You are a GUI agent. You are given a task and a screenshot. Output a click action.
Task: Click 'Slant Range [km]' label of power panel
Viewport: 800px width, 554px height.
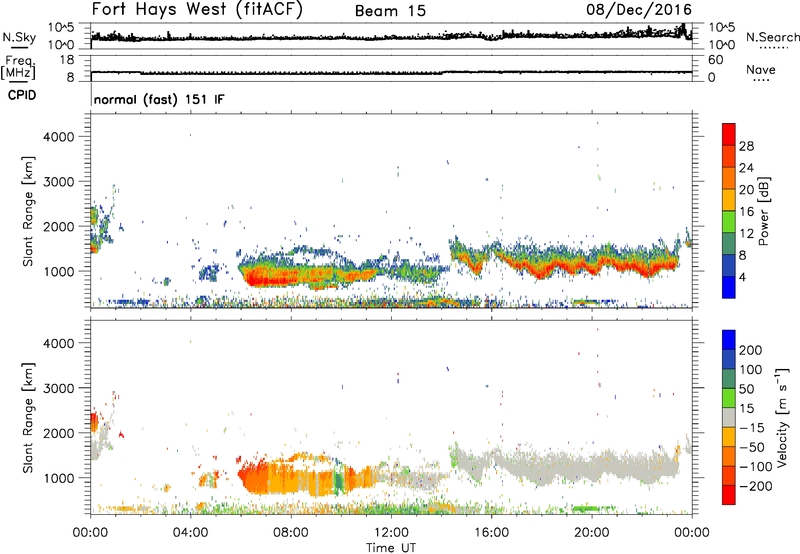28,211
